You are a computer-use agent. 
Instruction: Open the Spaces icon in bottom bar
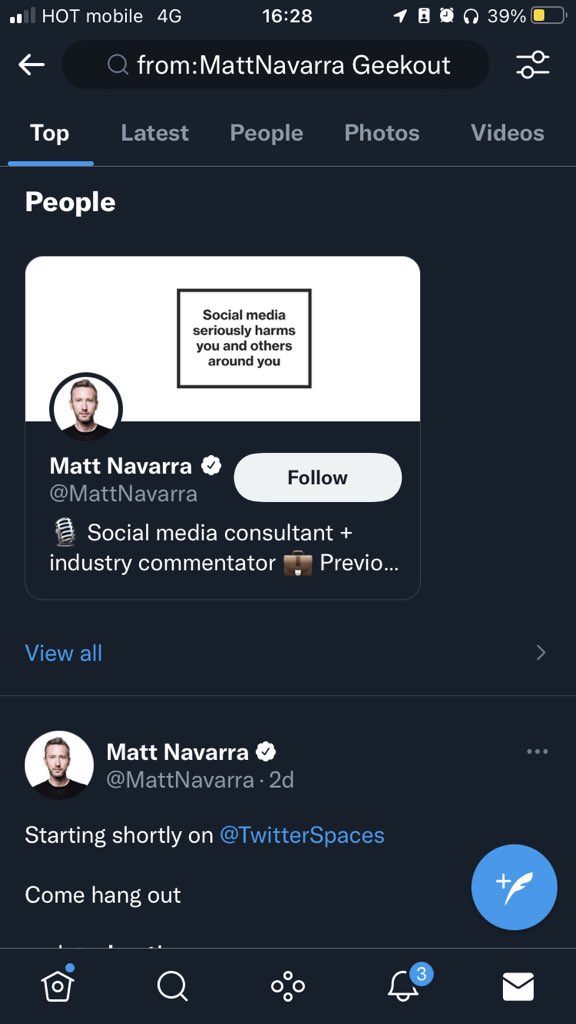pos(287,986)
